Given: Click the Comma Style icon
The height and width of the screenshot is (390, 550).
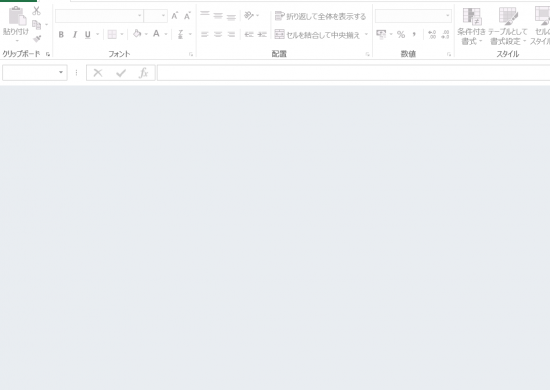Looking at the screenshot, I should point(414,34).
